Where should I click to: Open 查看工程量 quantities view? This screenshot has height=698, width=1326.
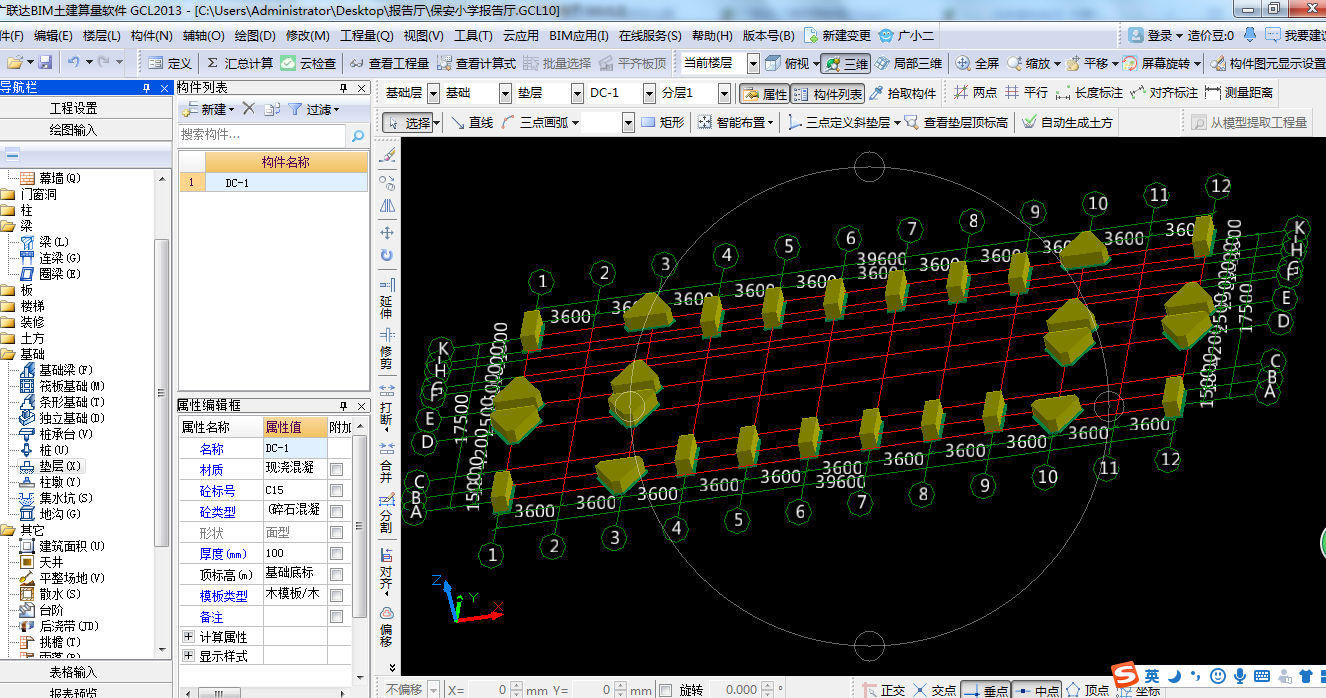tap(390, 63)
